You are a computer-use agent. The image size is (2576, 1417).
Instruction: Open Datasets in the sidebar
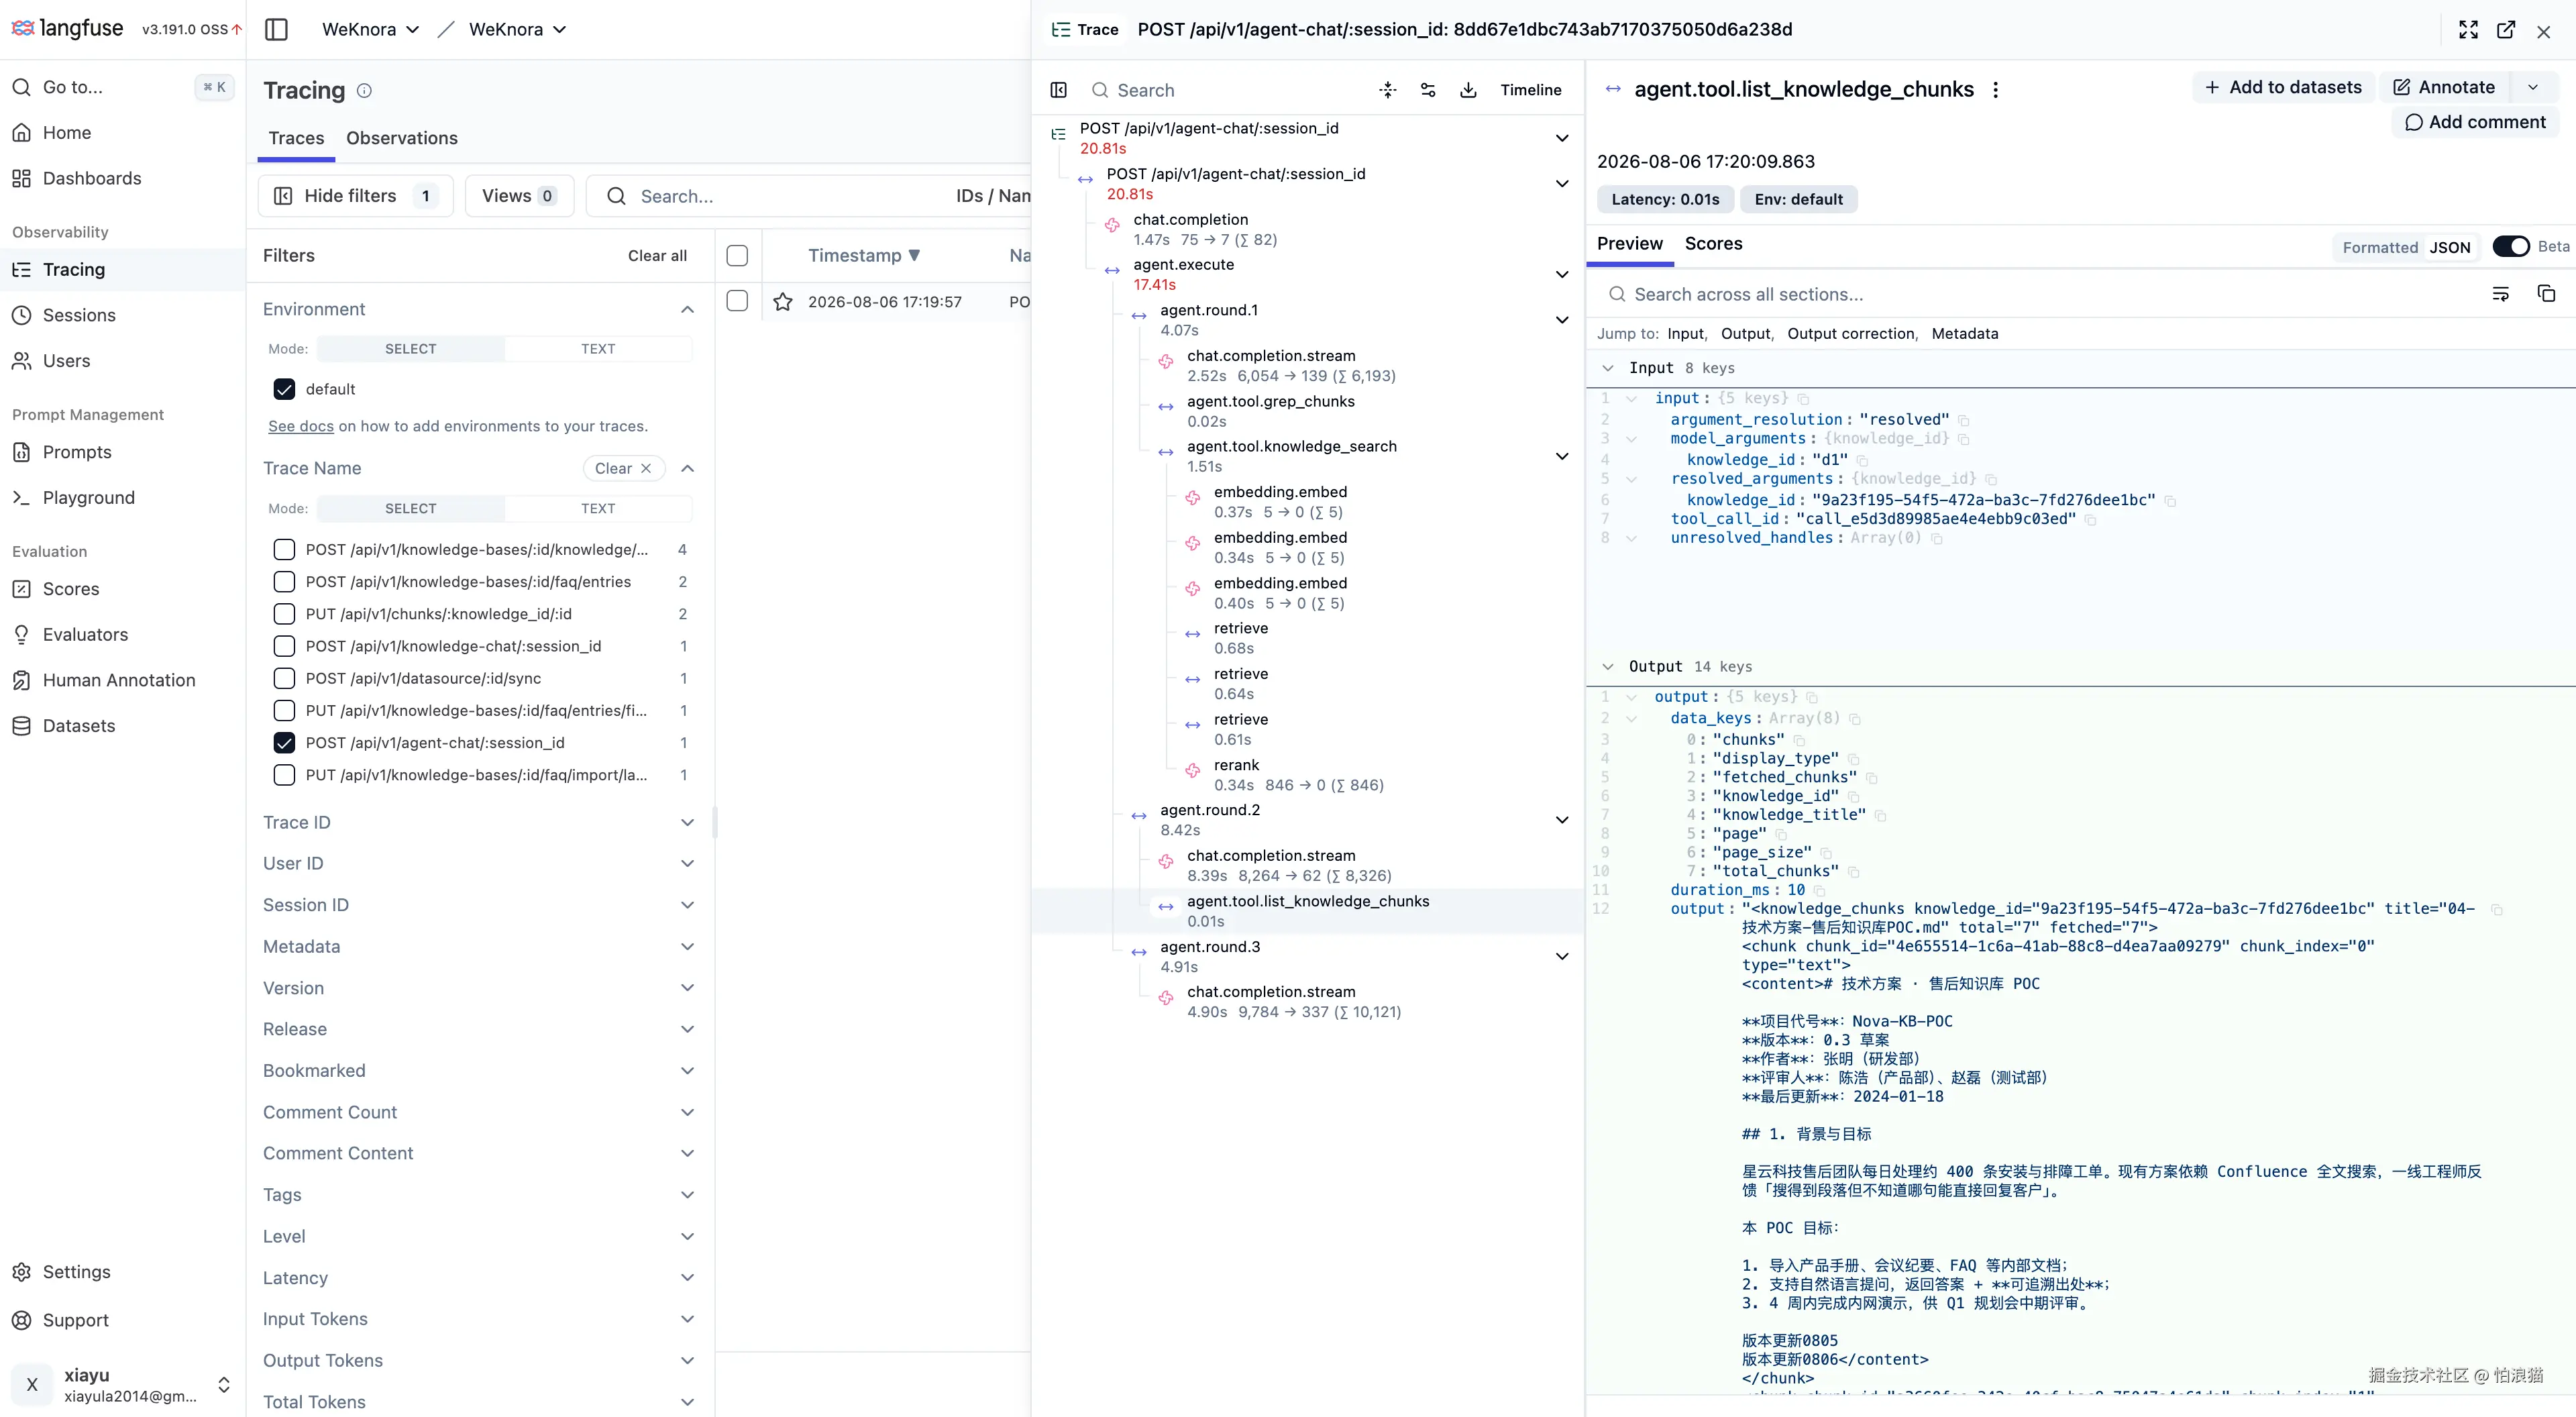pyautogui.click(x=79, y=725)
